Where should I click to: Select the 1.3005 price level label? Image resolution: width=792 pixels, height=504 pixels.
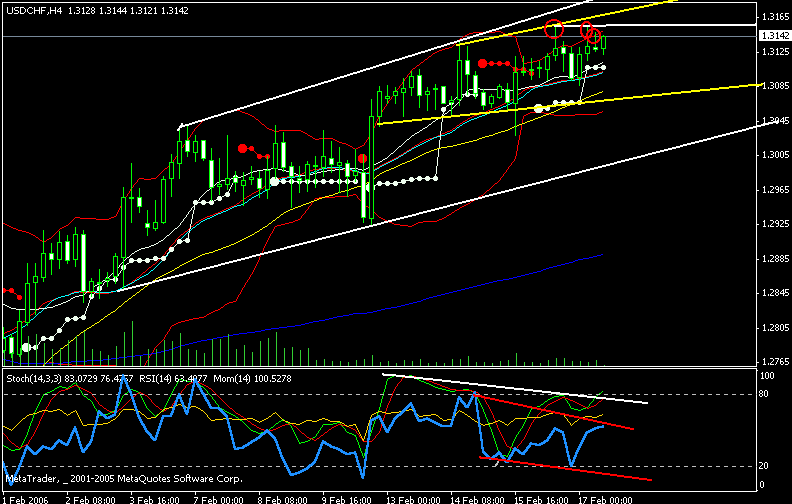[775, 155]
